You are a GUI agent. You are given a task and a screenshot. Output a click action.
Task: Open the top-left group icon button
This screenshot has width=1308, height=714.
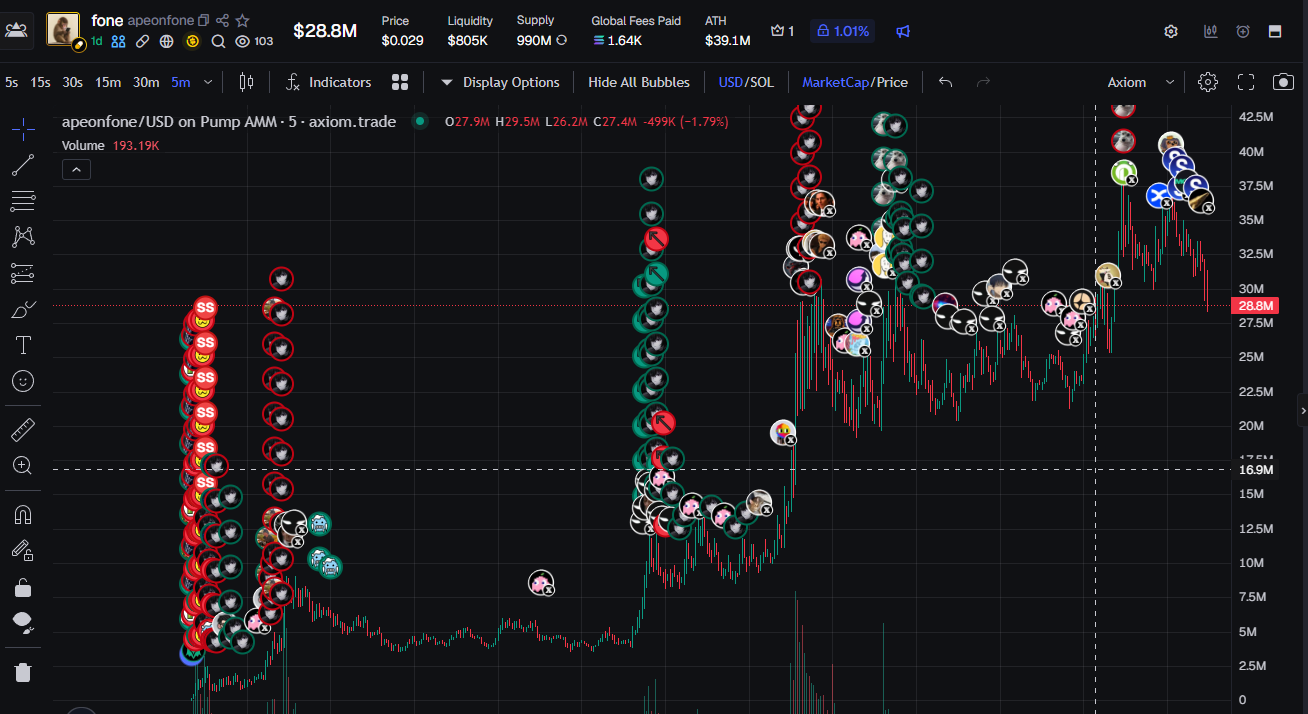point(16,30)
